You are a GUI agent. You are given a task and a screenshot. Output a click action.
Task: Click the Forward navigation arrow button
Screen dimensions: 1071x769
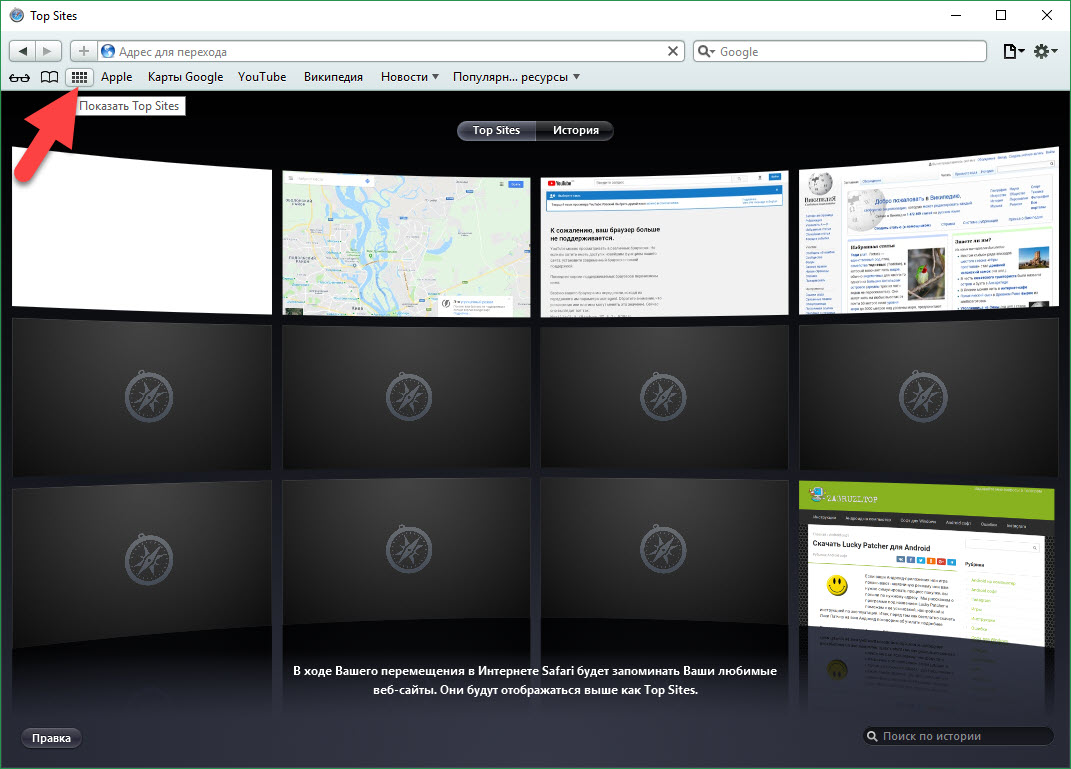[49, 51]
